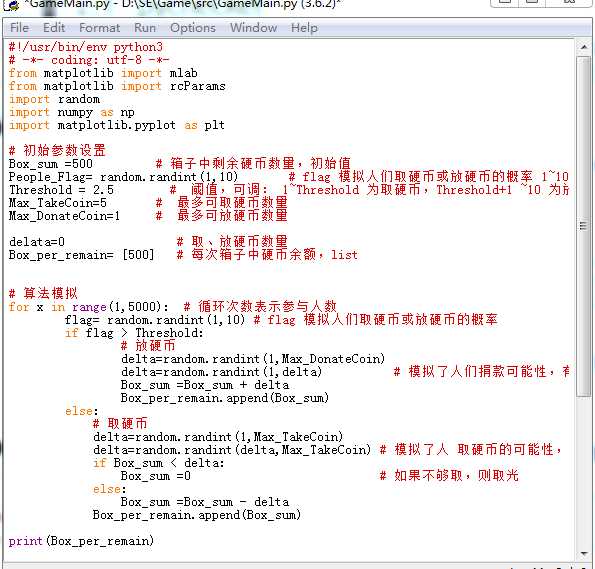Click the scrollbar down arrow

(x=584, y=553)
